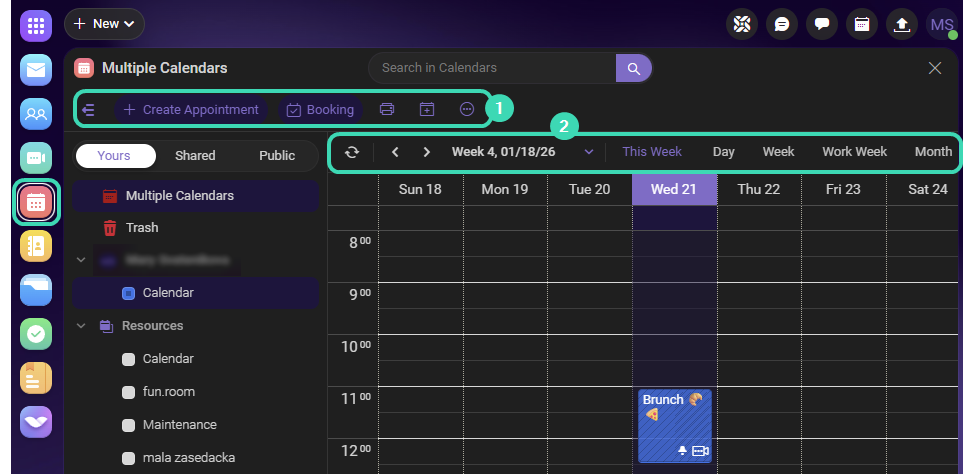Collapse the Resources tree group

pyautogui.click(x=81, y=326)
